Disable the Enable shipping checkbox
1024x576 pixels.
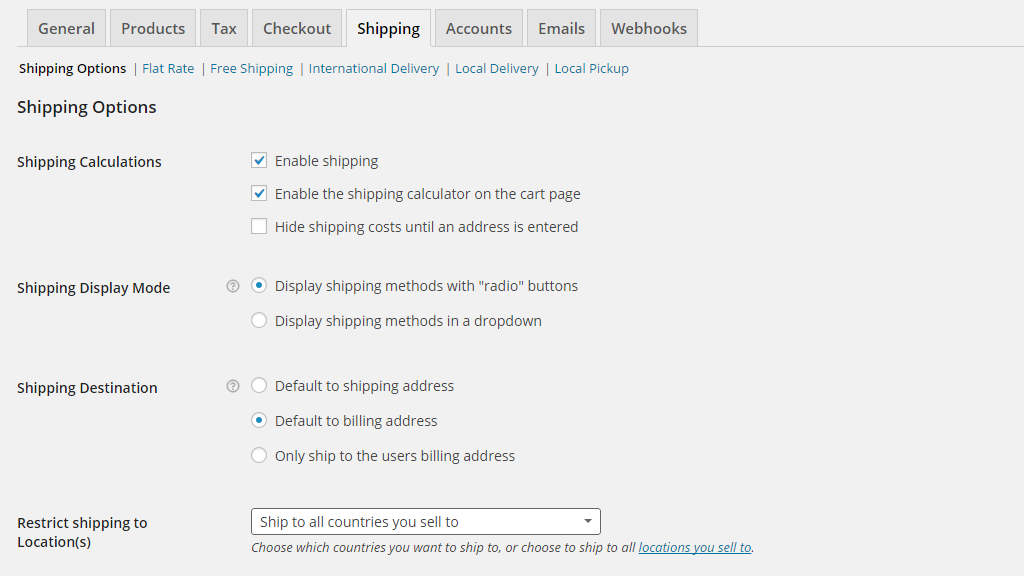(259, 160)
